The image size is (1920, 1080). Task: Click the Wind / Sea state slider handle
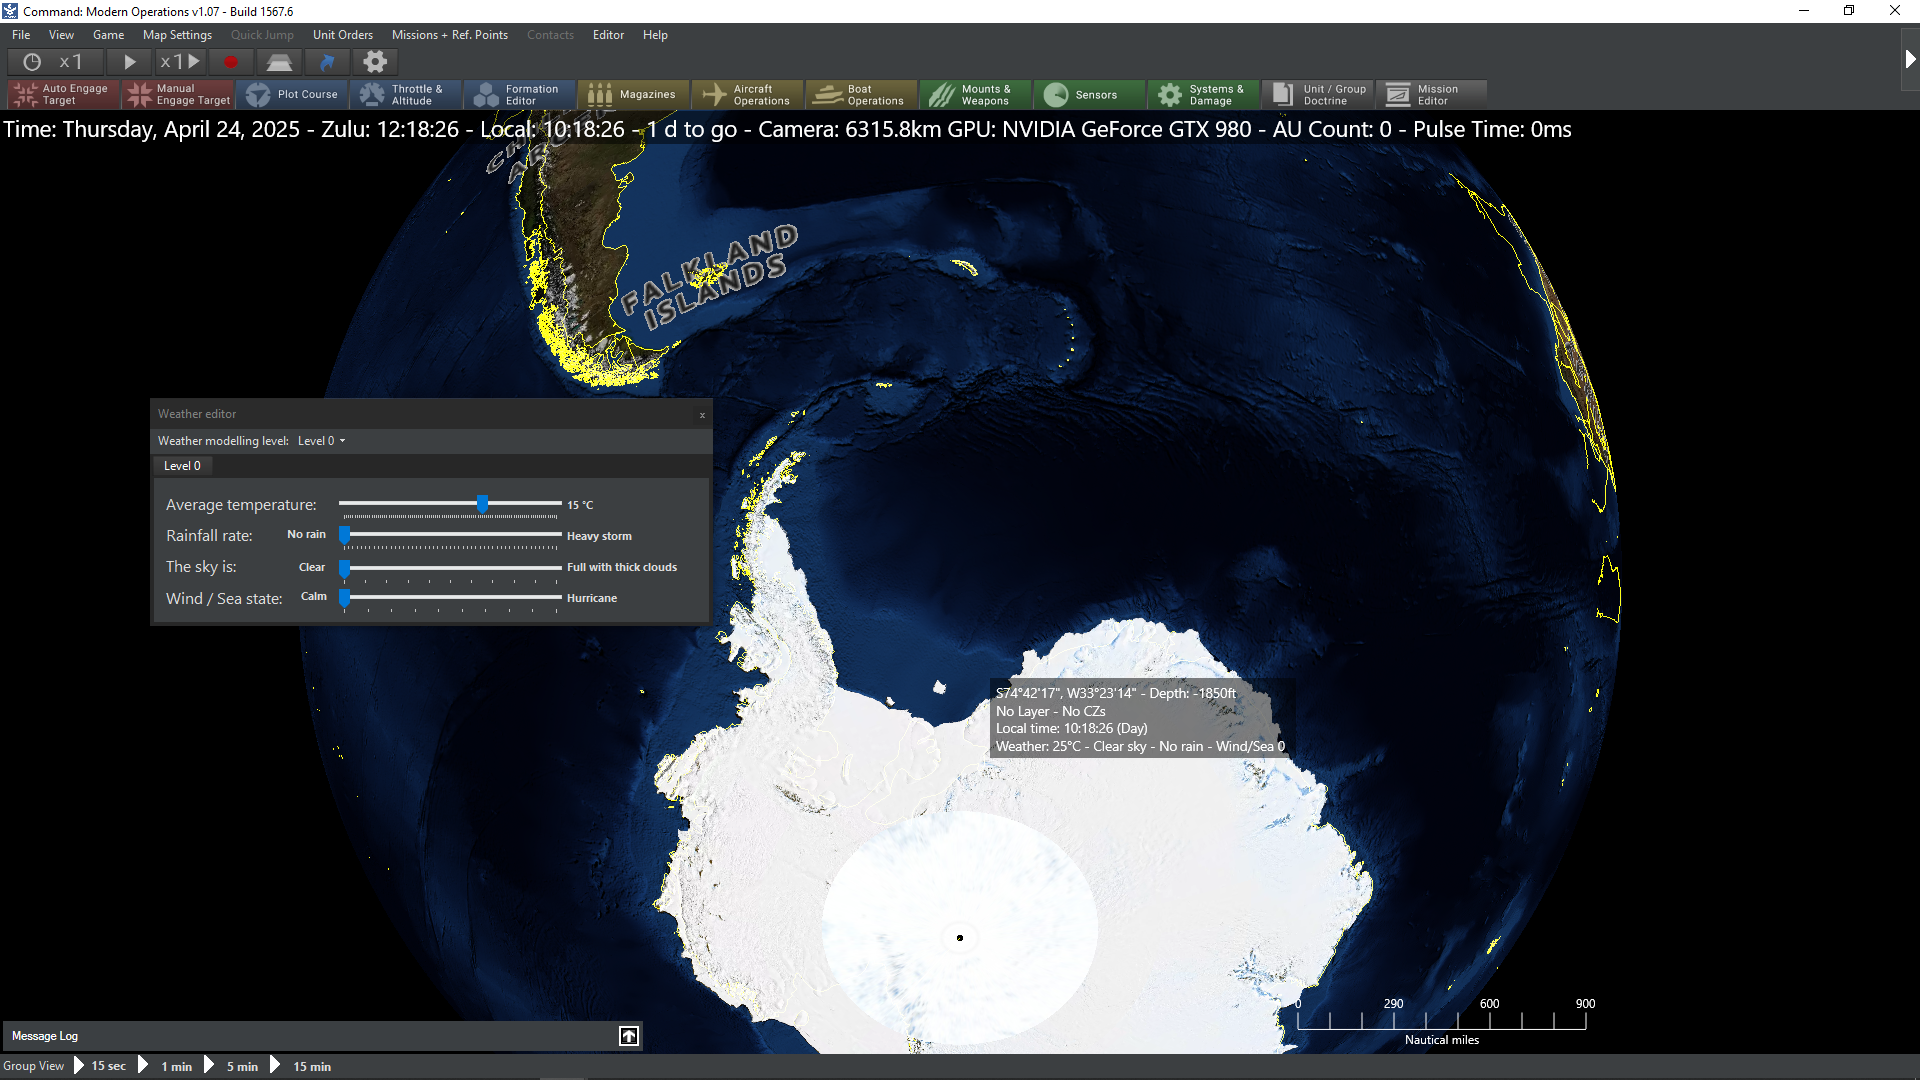pyautogui.click(x=344, y=598)
